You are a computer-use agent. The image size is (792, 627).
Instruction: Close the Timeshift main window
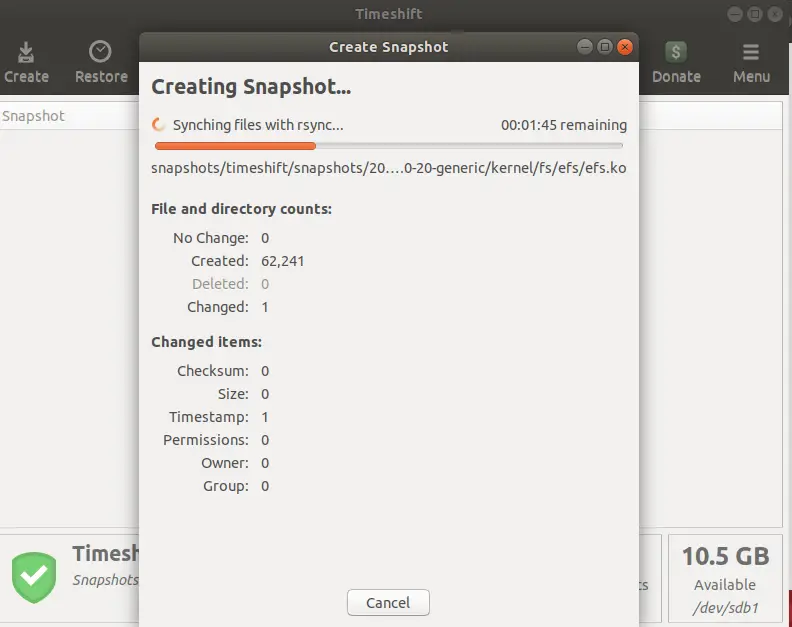click(775, 14)
